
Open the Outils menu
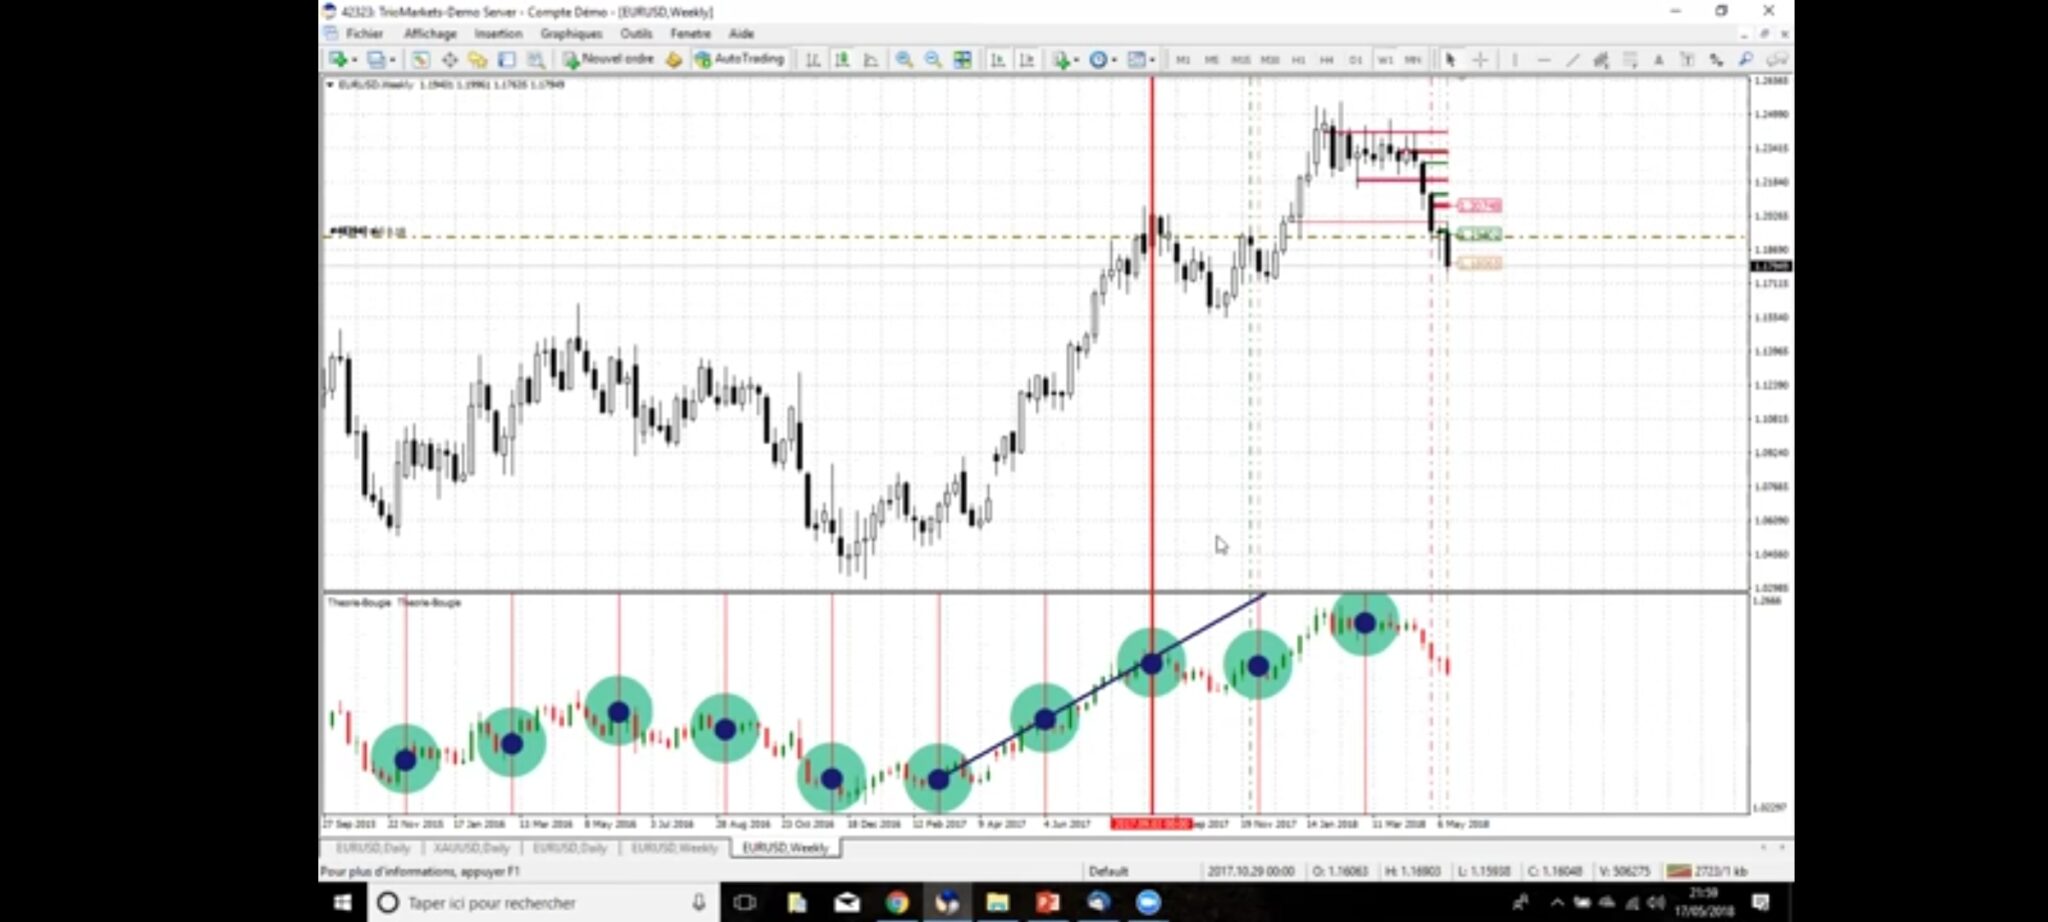tap(636, 34)
